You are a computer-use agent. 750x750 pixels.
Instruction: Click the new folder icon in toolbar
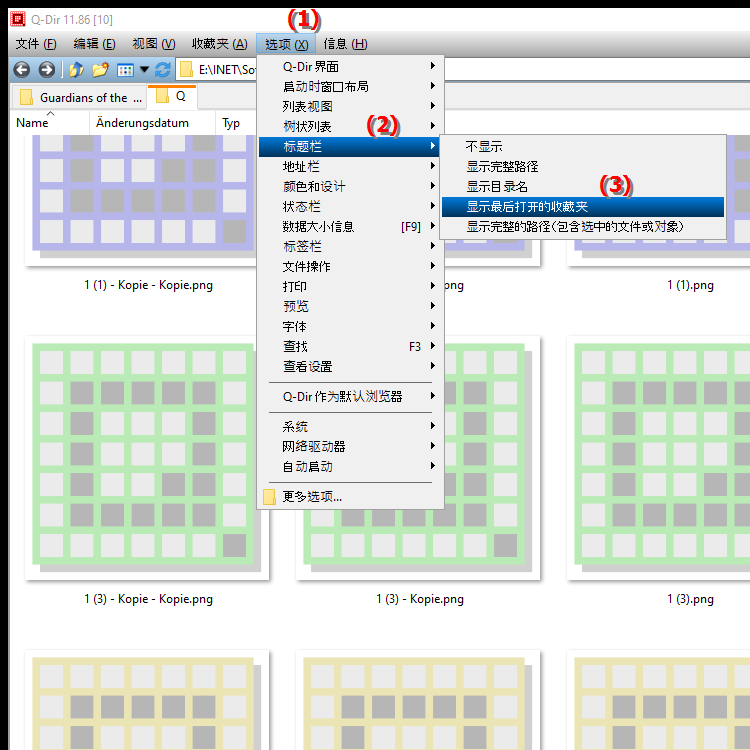[x=100, y=70]
